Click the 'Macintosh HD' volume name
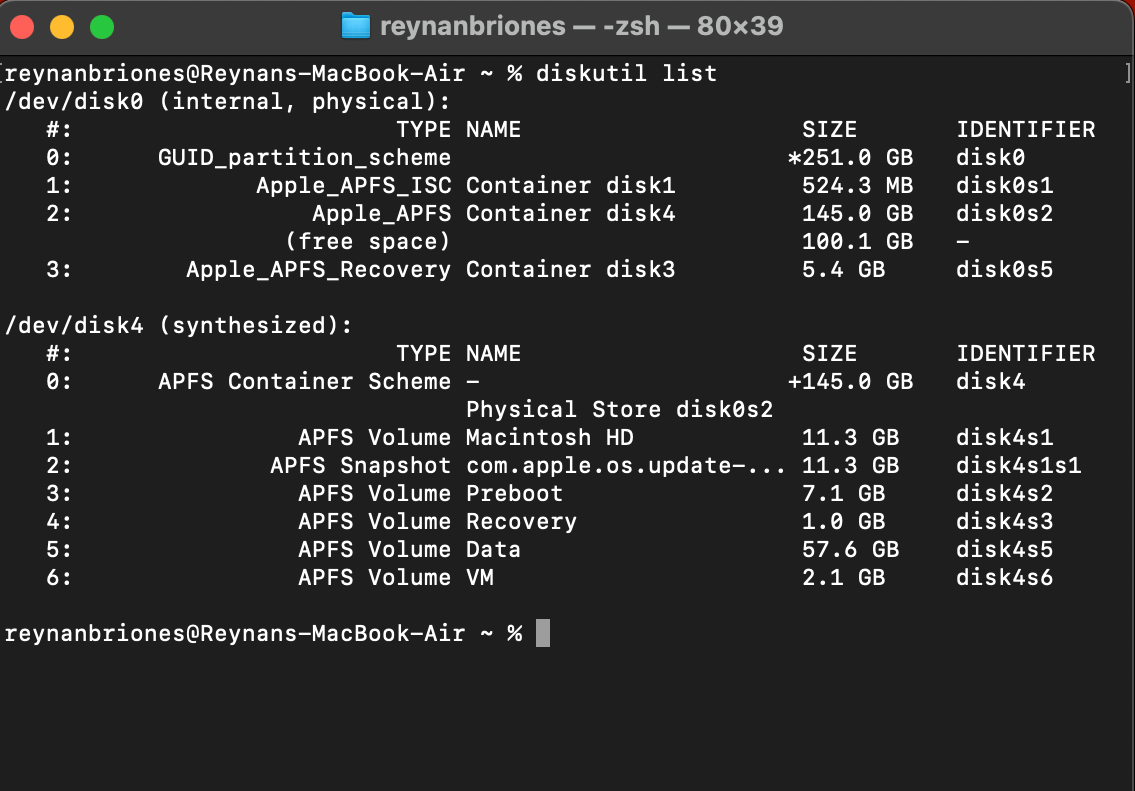The image size is (1135, 791). (549, 438)
